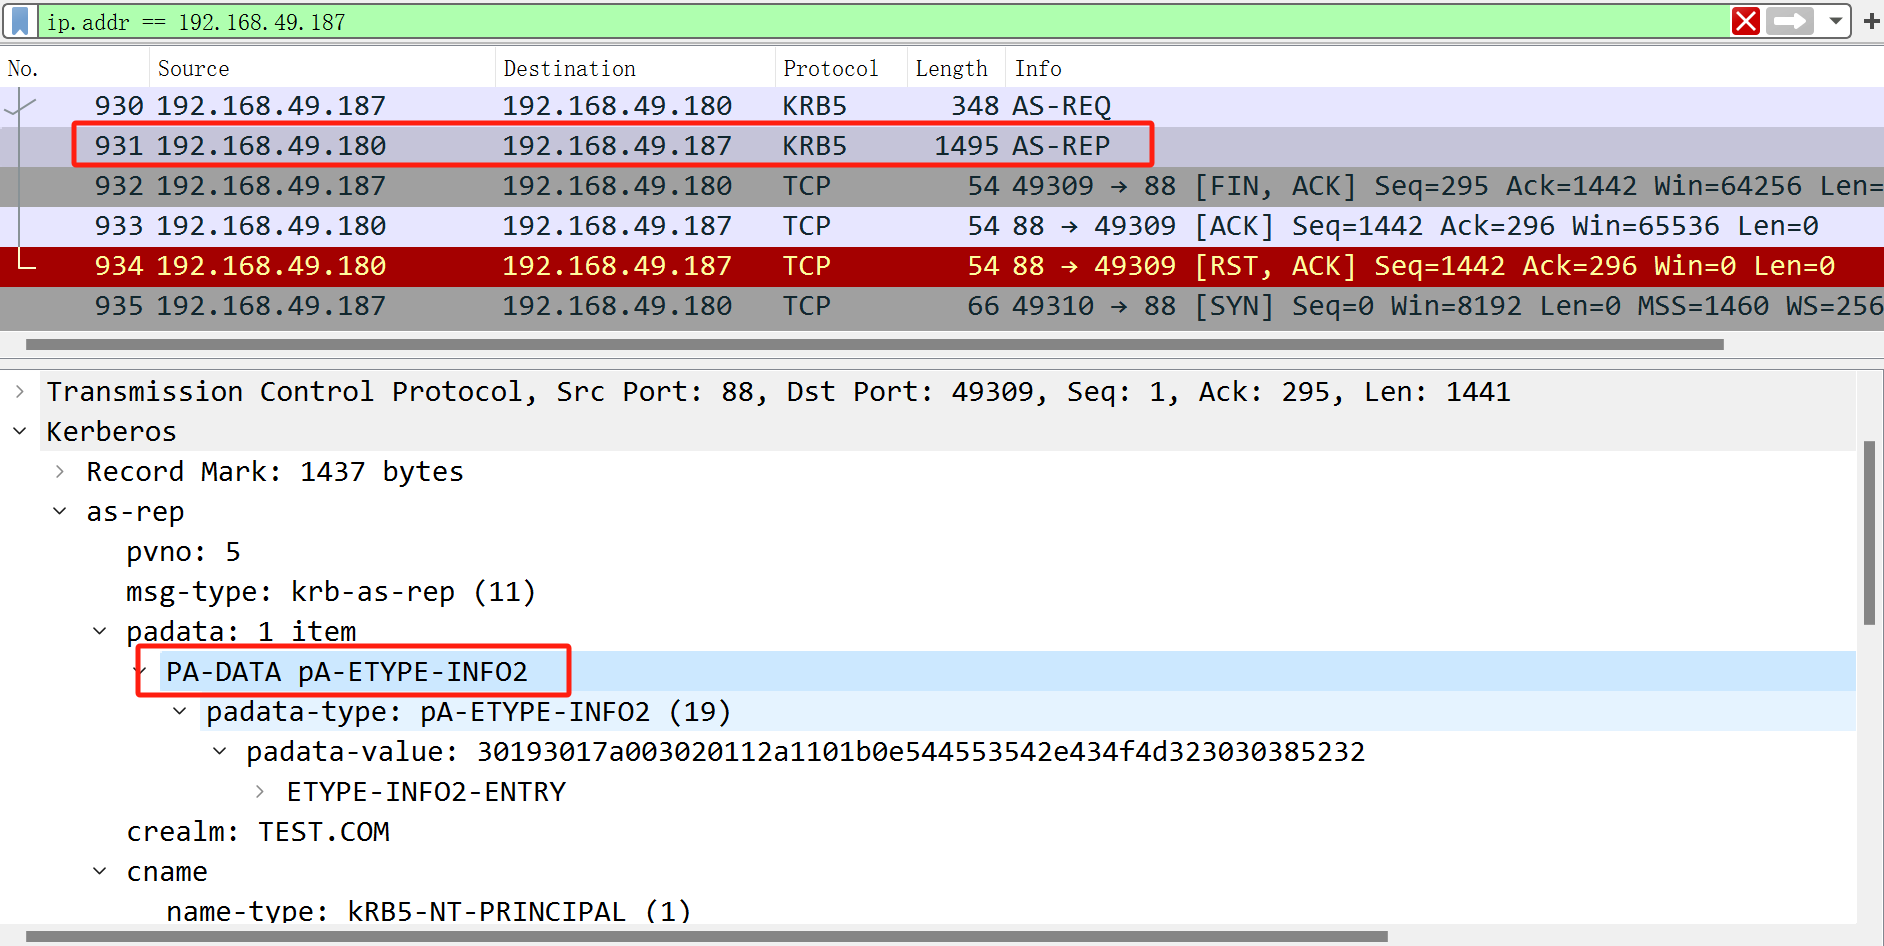
Task: Sort packets by Protocol column header
Action: click(x=830, y=69)
